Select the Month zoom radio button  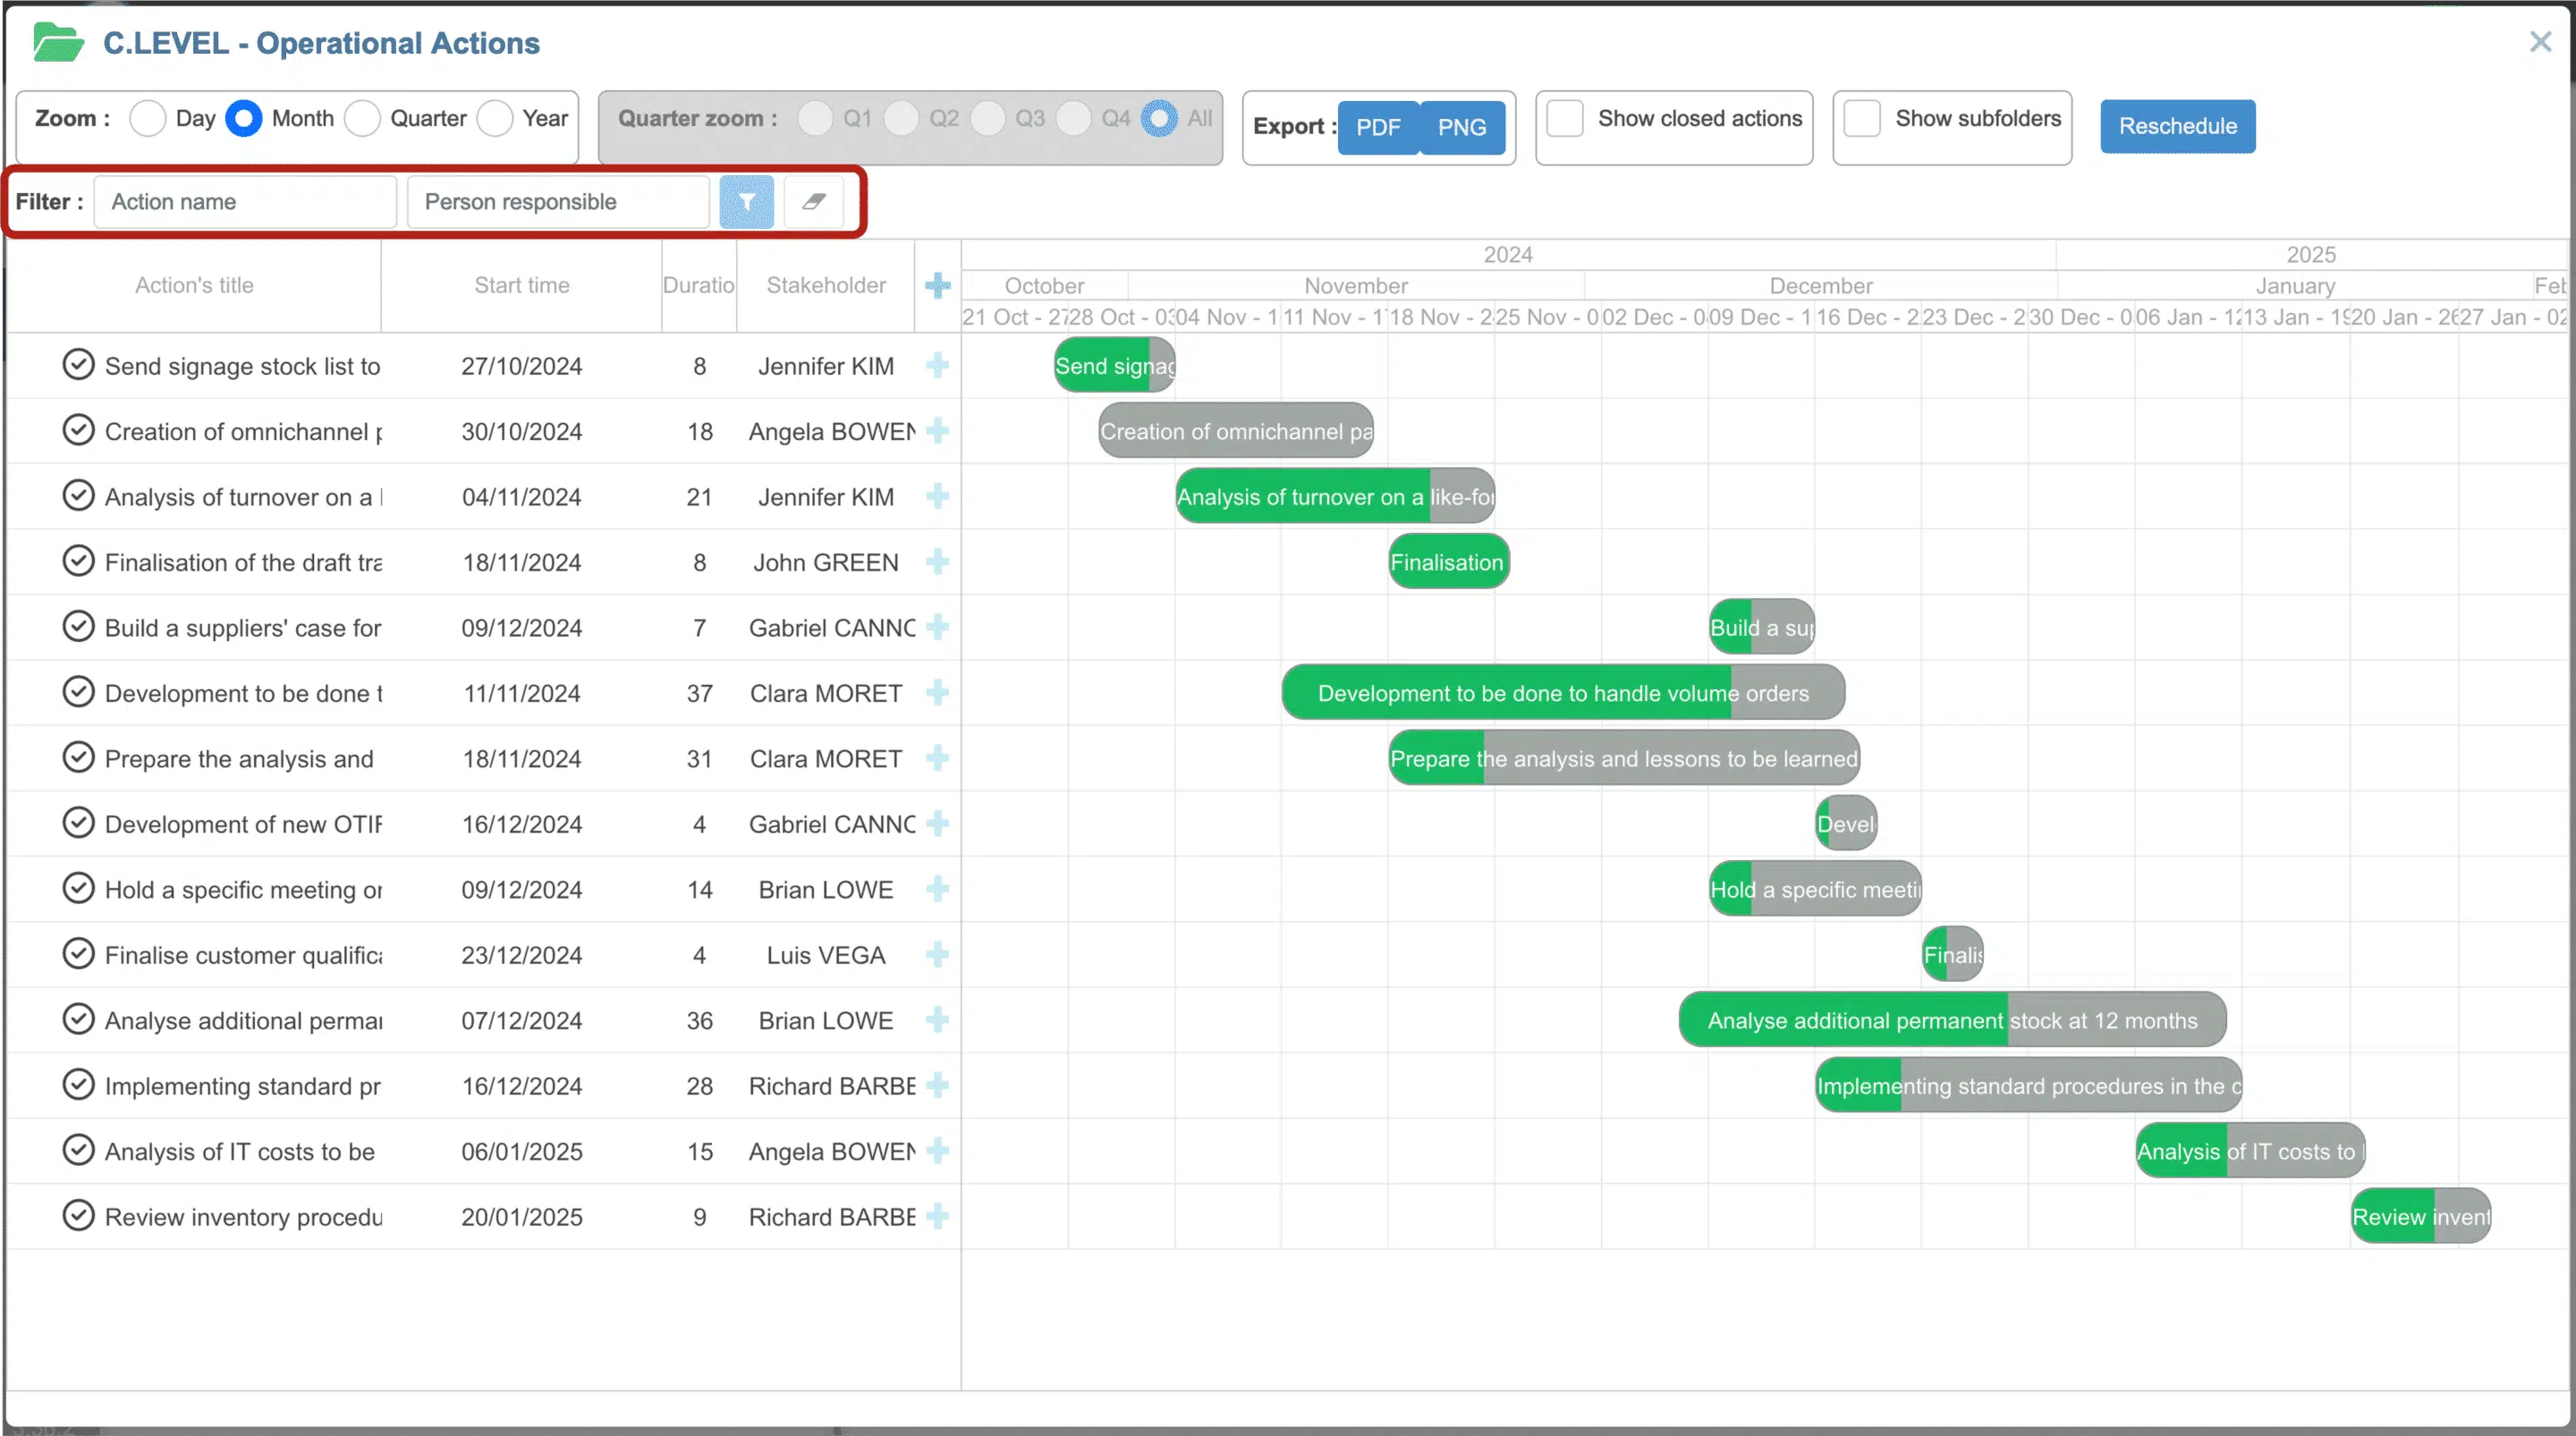[x=244, y=119]
